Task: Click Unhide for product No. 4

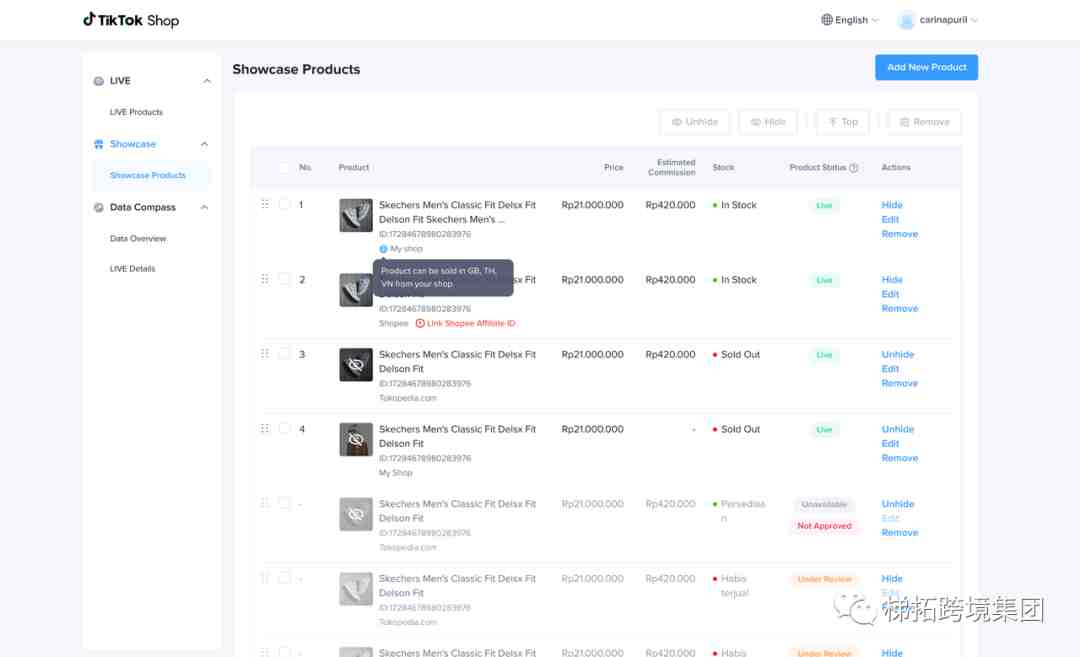Action: pos(897,429)
